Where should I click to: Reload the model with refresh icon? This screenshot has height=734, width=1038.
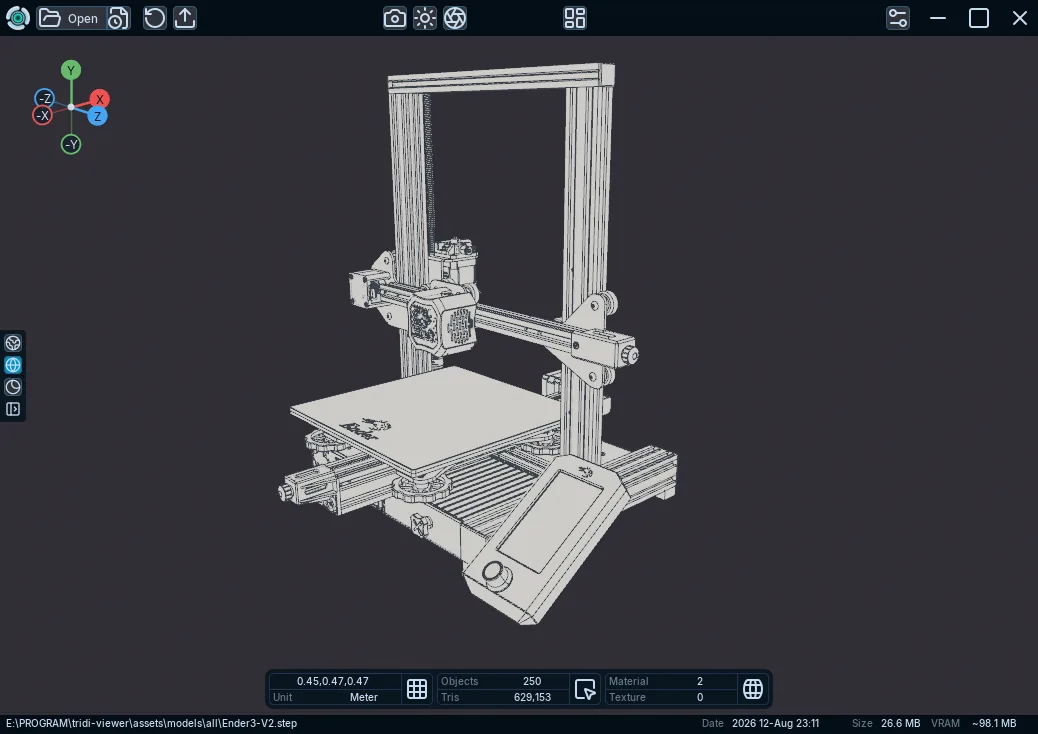coord(155,18)
